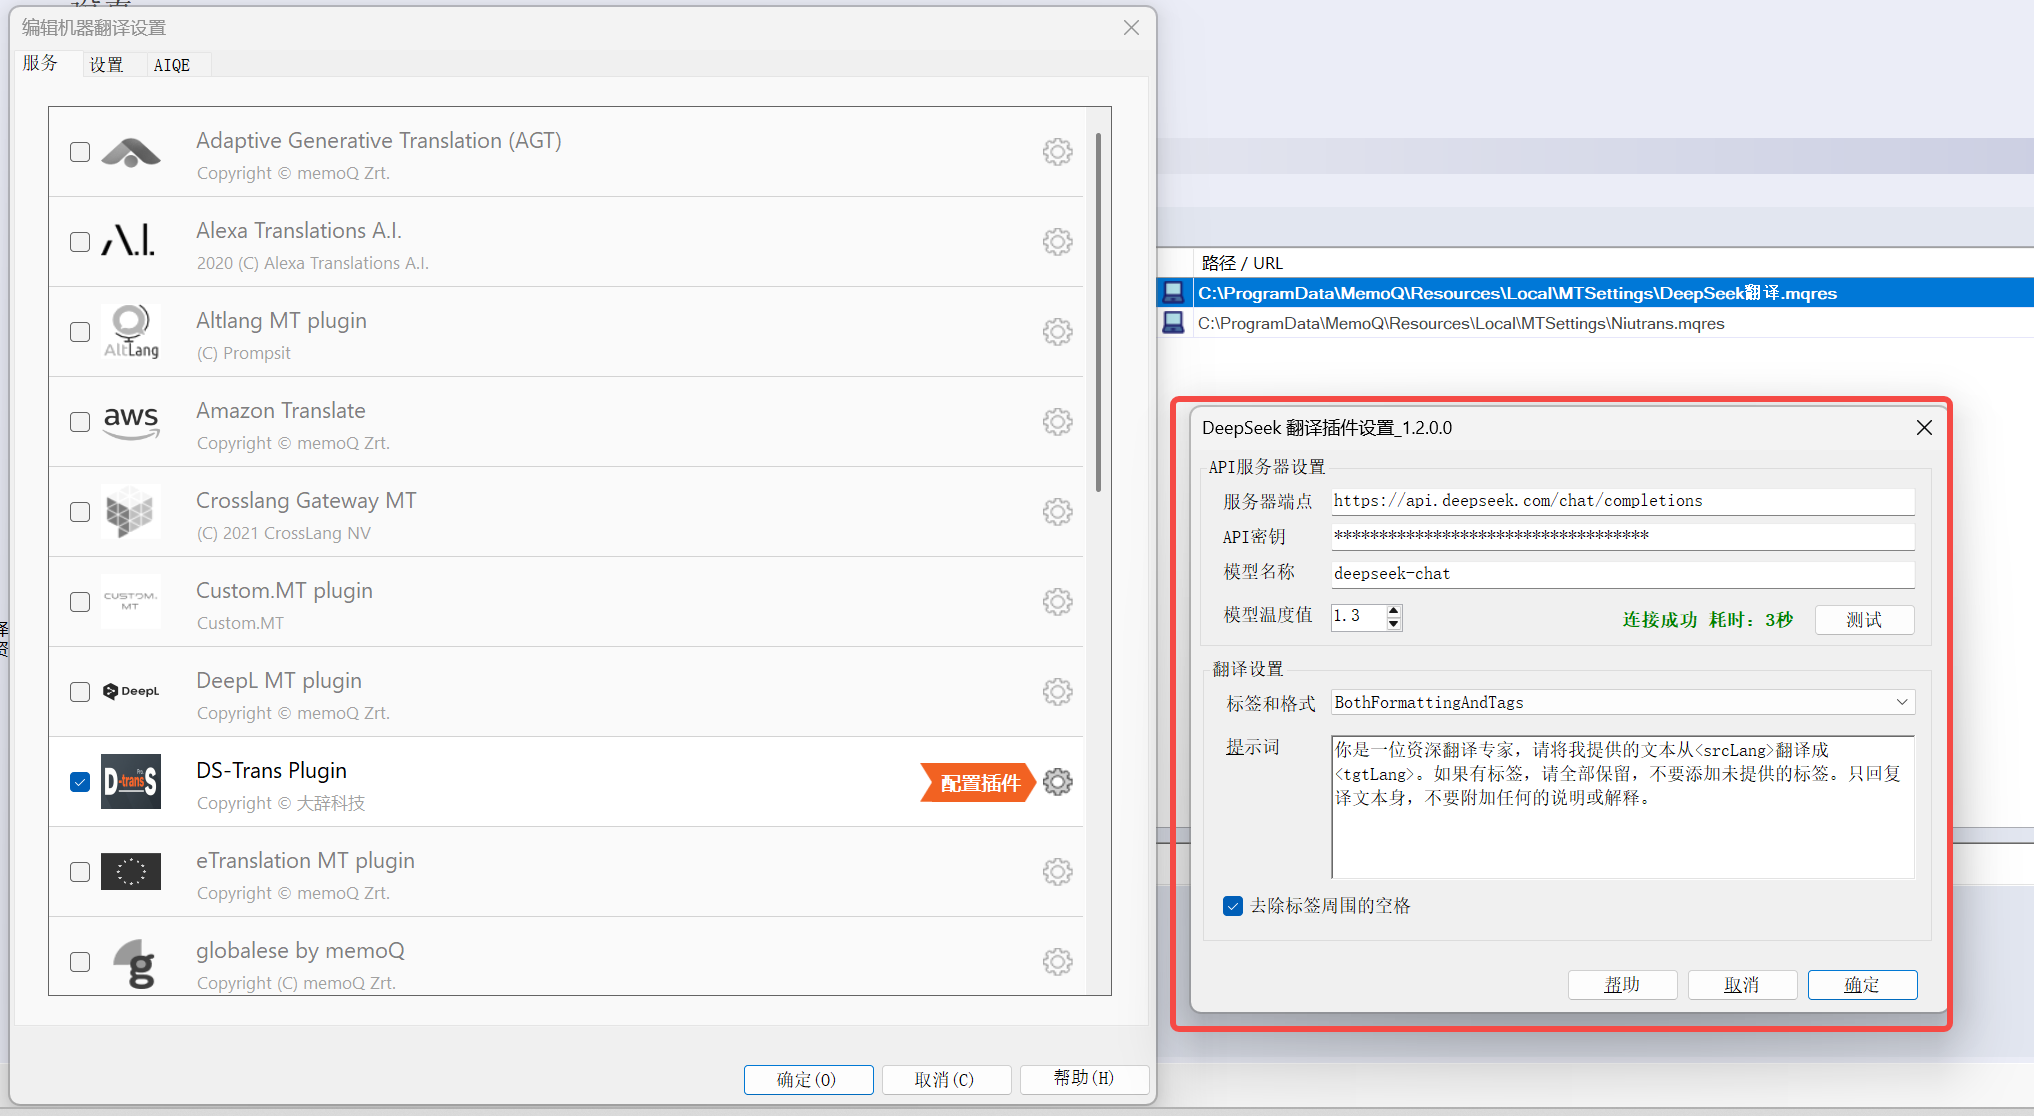This screenshot has width=2034, height=1116.
Task: Click resource icon beside DeepSeek翻译.mqres path
Action: (1174, 293)
